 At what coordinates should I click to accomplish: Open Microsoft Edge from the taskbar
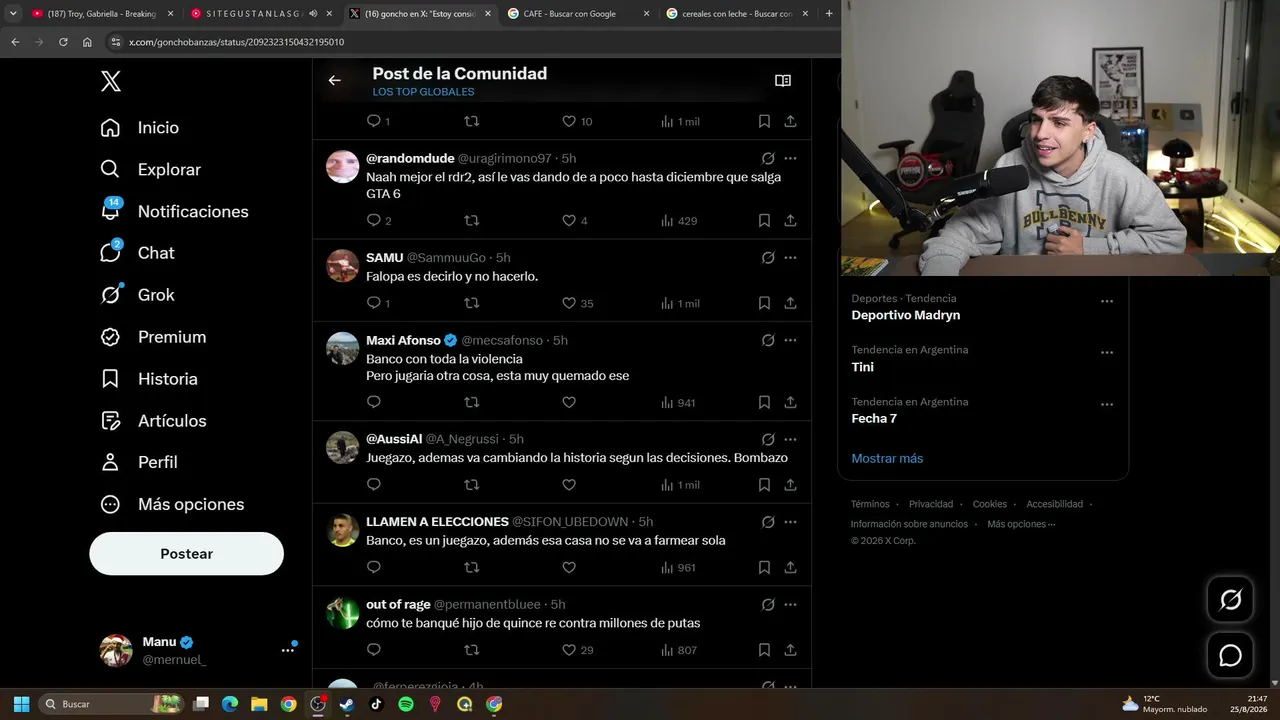pyautogui.click(x=230, y=704)
